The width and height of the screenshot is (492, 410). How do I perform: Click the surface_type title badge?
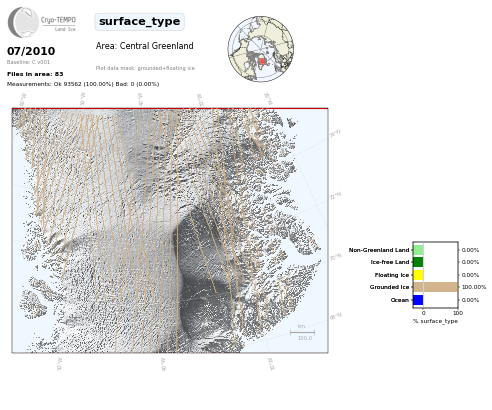tap(139, 22)
